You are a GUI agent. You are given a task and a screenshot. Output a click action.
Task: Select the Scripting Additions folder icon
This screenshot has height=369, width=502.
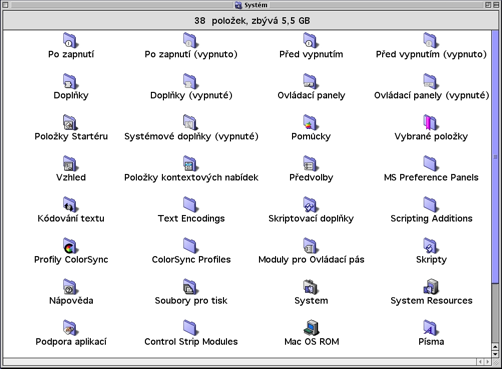[x=431, y=205]
